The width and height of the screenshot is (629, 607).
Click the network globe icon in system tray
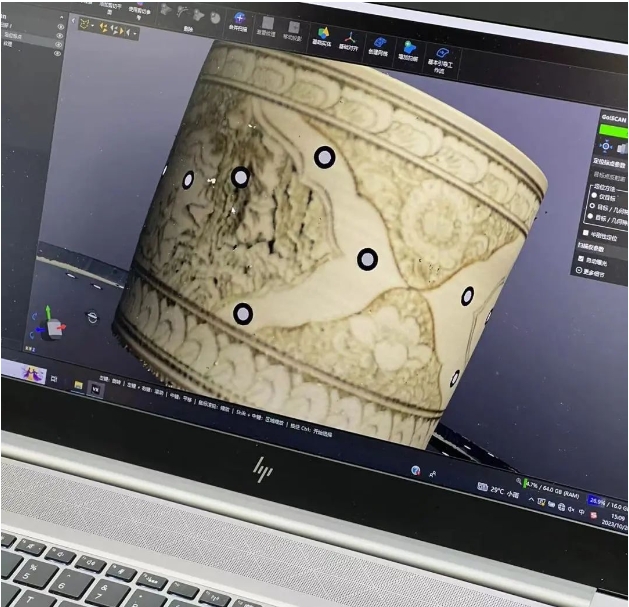click(561, 508)
